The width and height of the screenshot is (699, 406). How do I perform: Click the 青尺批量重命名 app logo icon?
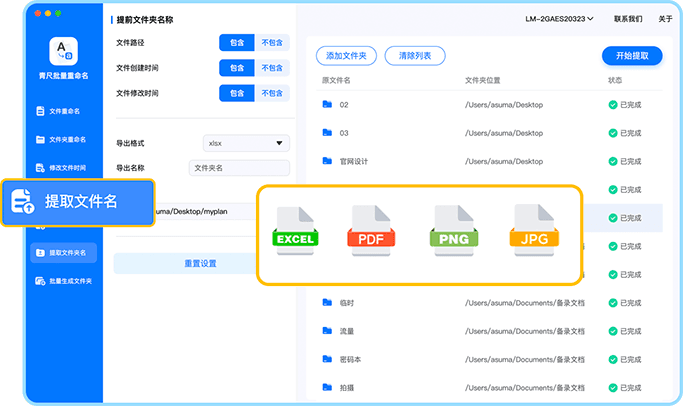(62, 52)
